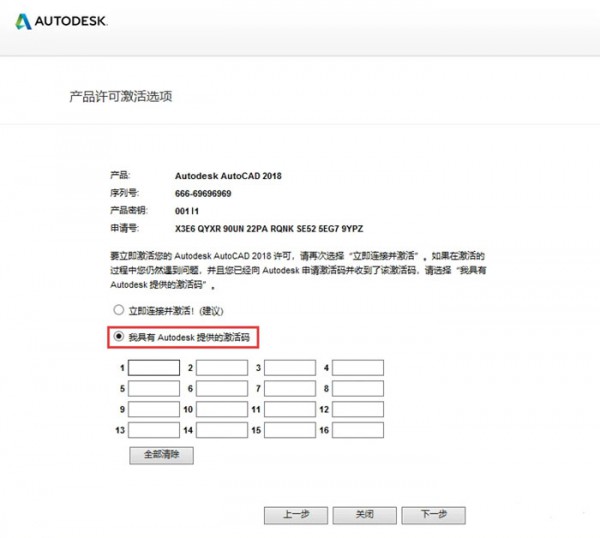Click the 关闭 close button
The height and width of the screenshot is (538, 600).
click(x=364, y=515)
